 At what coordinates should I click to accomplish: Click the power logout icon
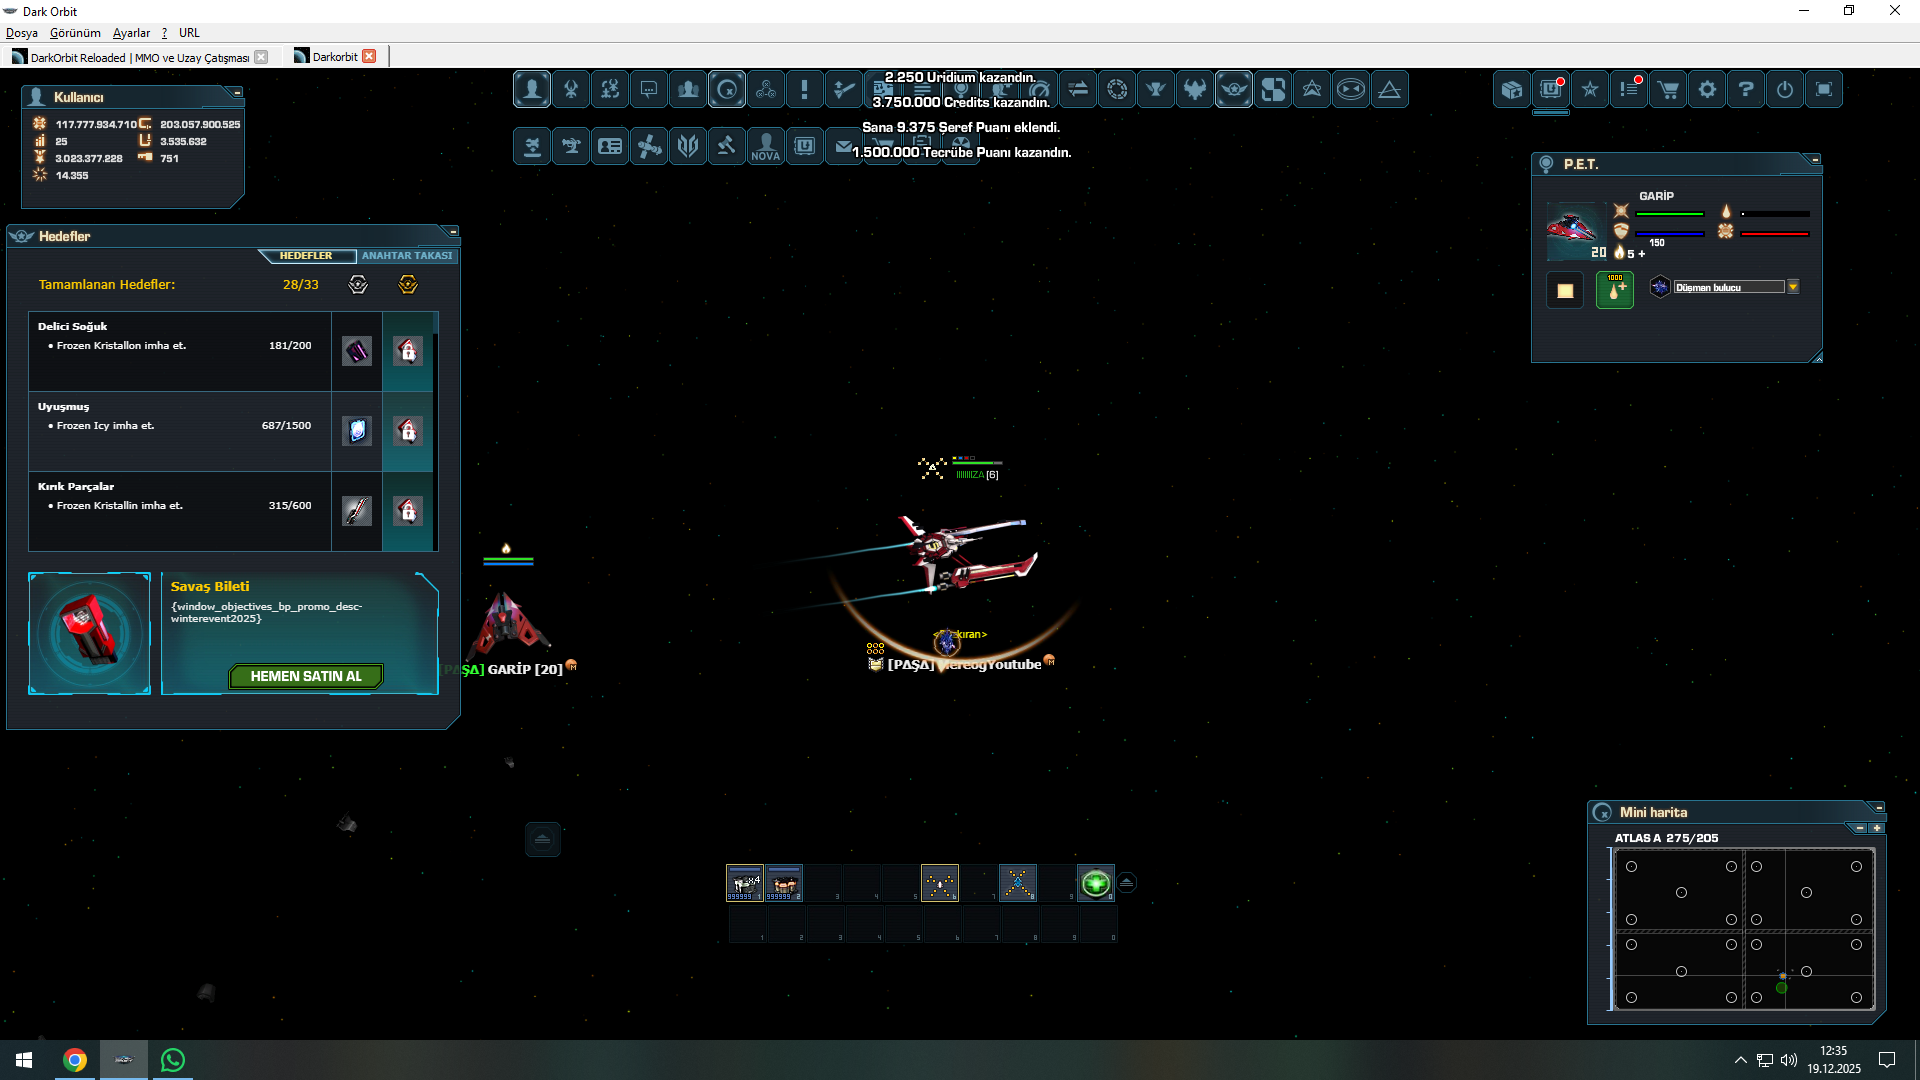tap(1785, 90)
